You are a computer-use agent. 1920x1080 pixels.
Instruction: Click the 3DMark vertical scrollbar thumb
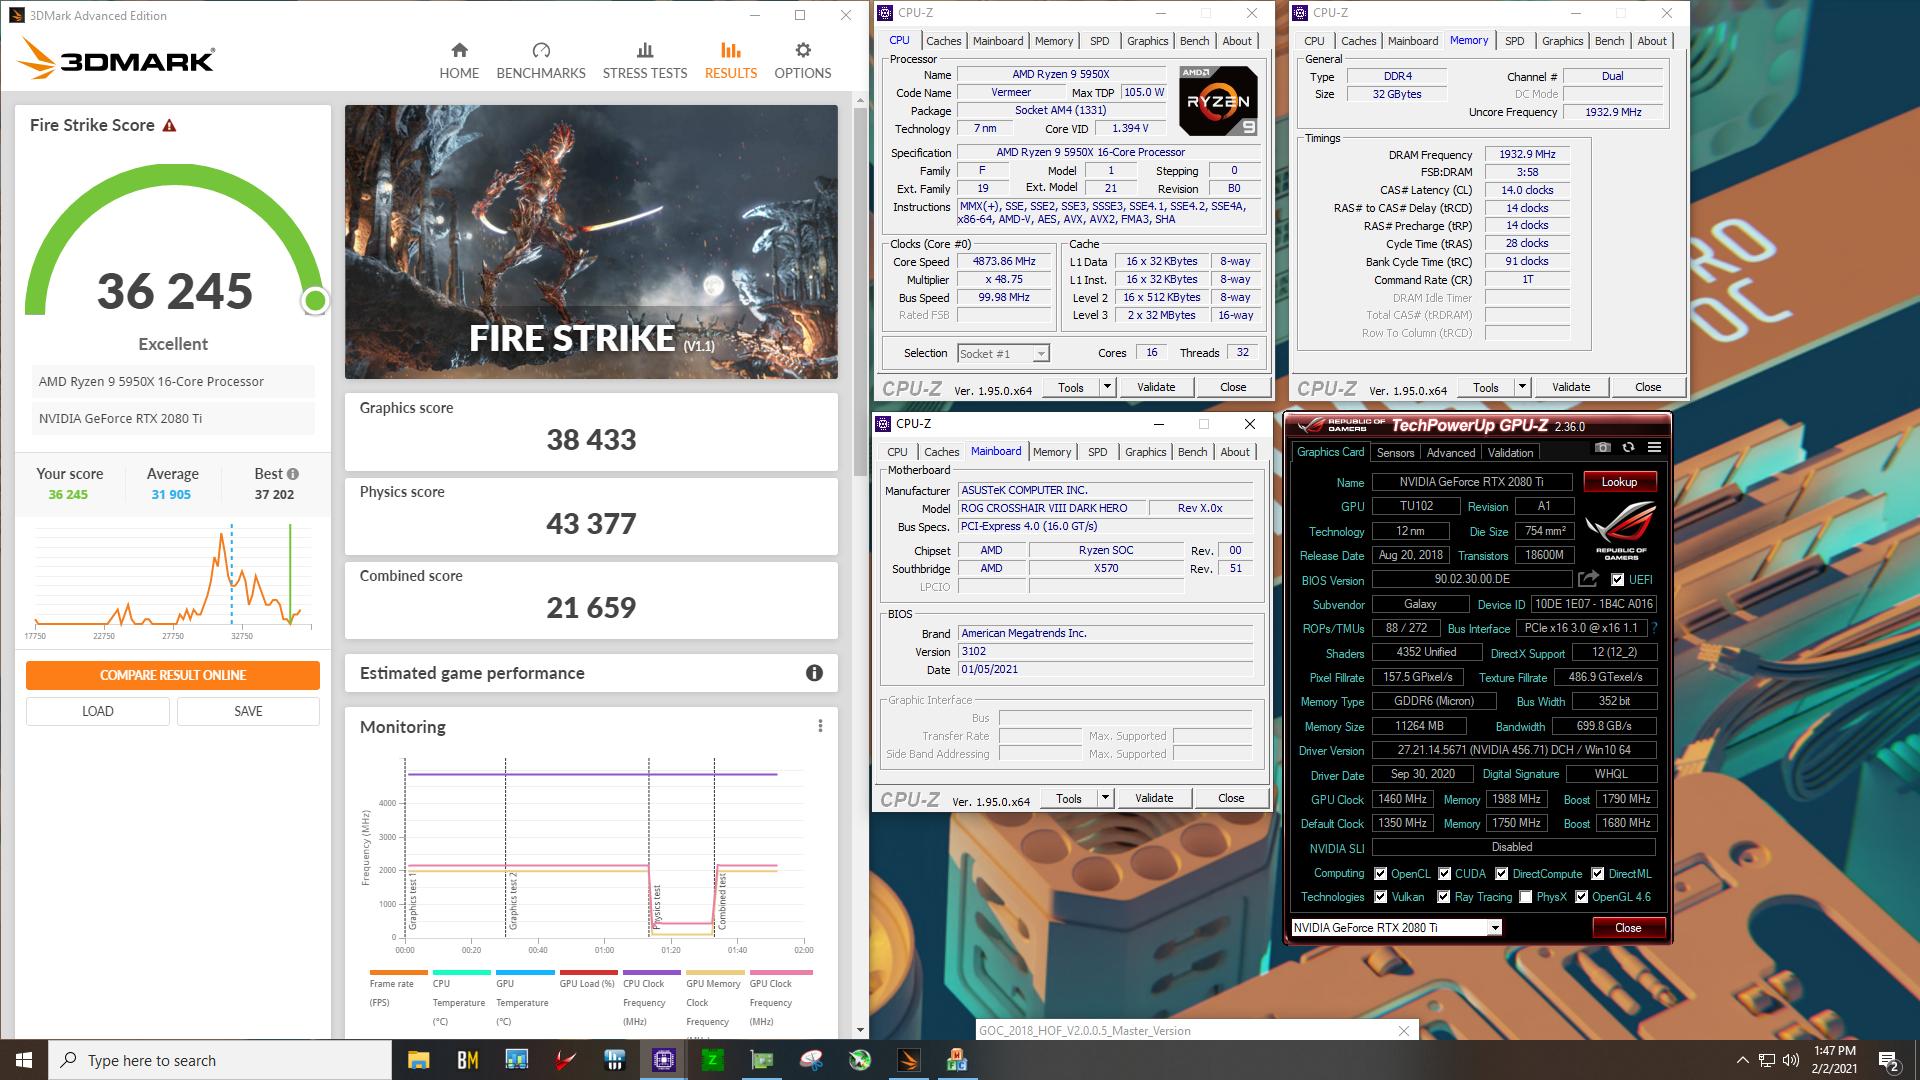pos(860,290)
